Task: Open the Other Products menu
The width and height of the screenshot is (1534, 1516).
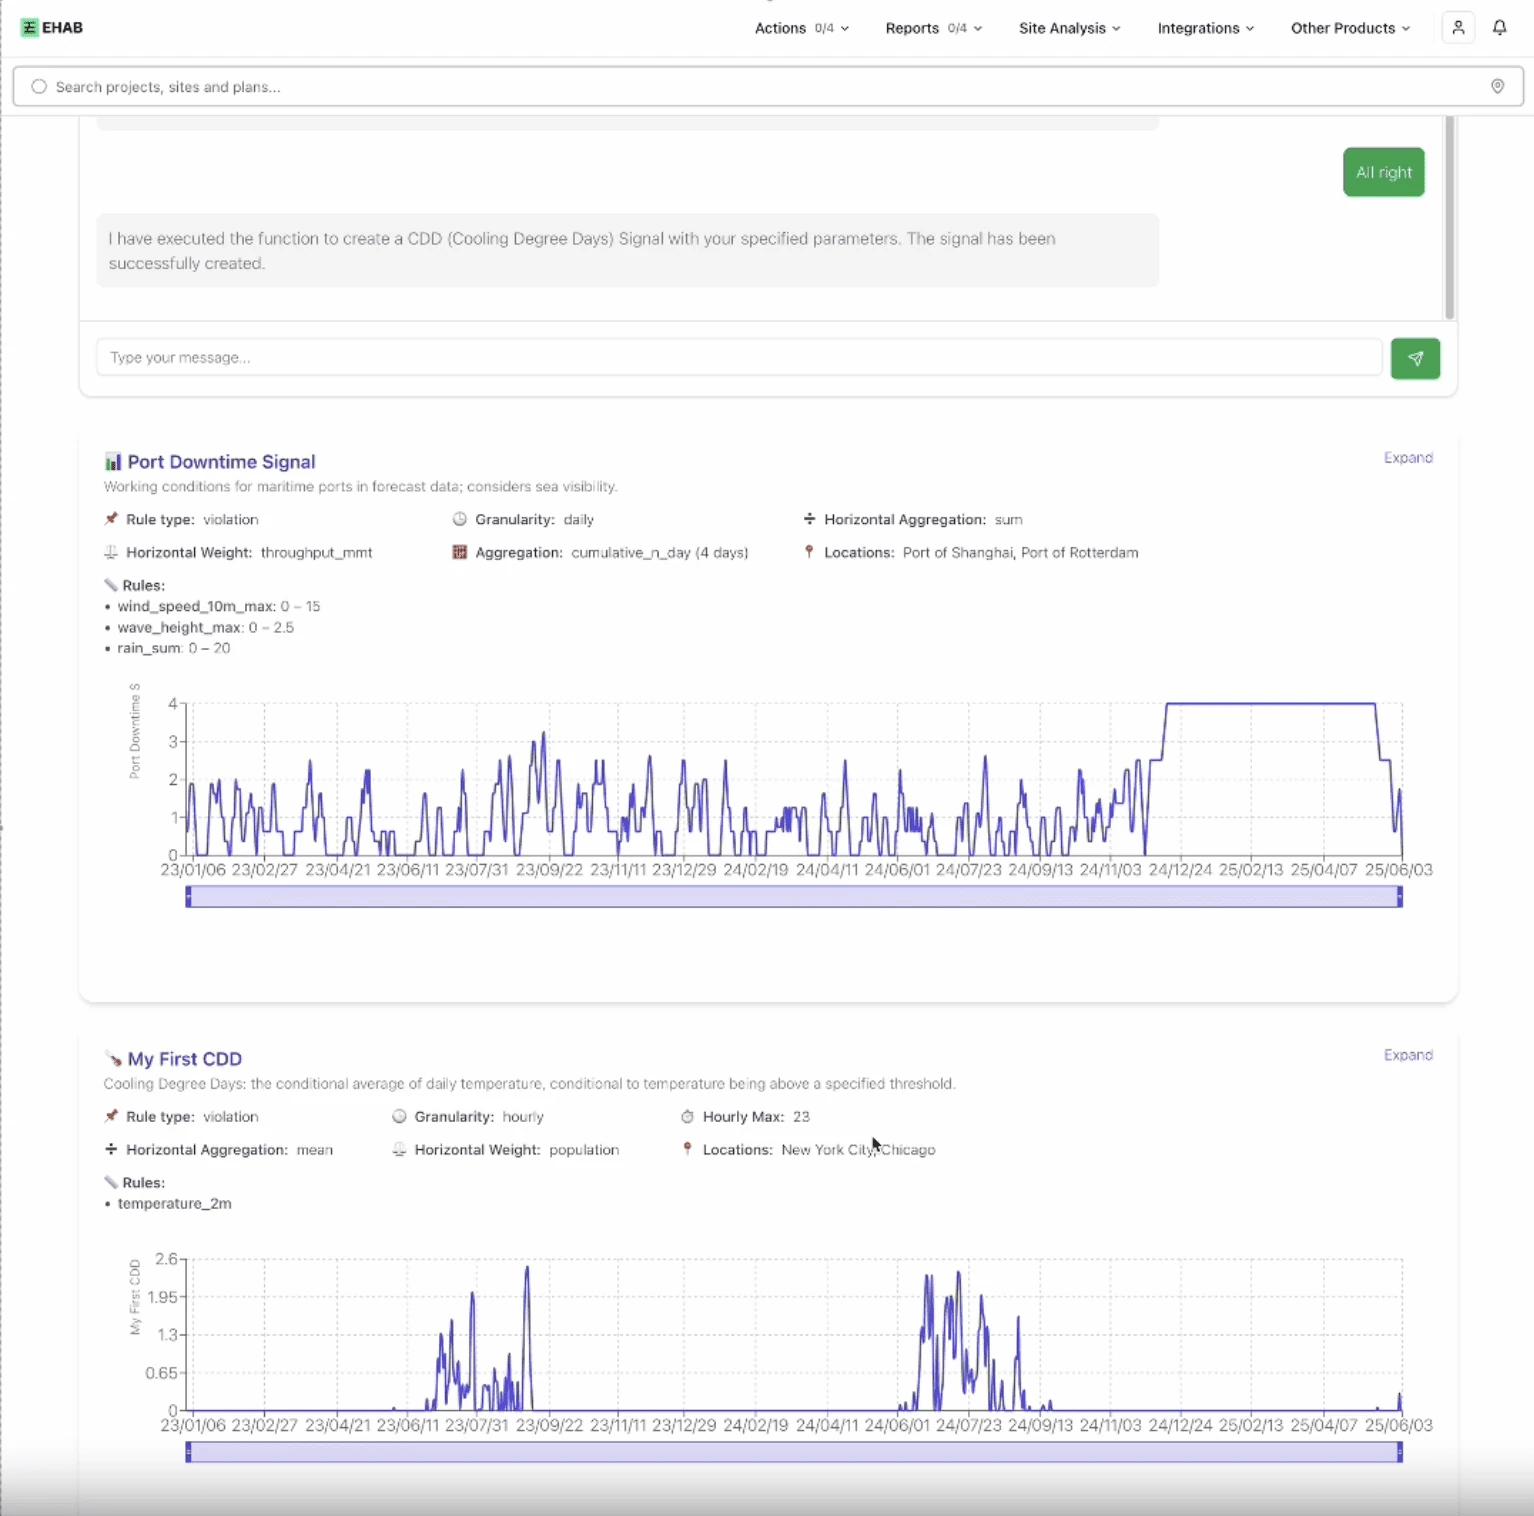Action: click(x=1350, y=28)
